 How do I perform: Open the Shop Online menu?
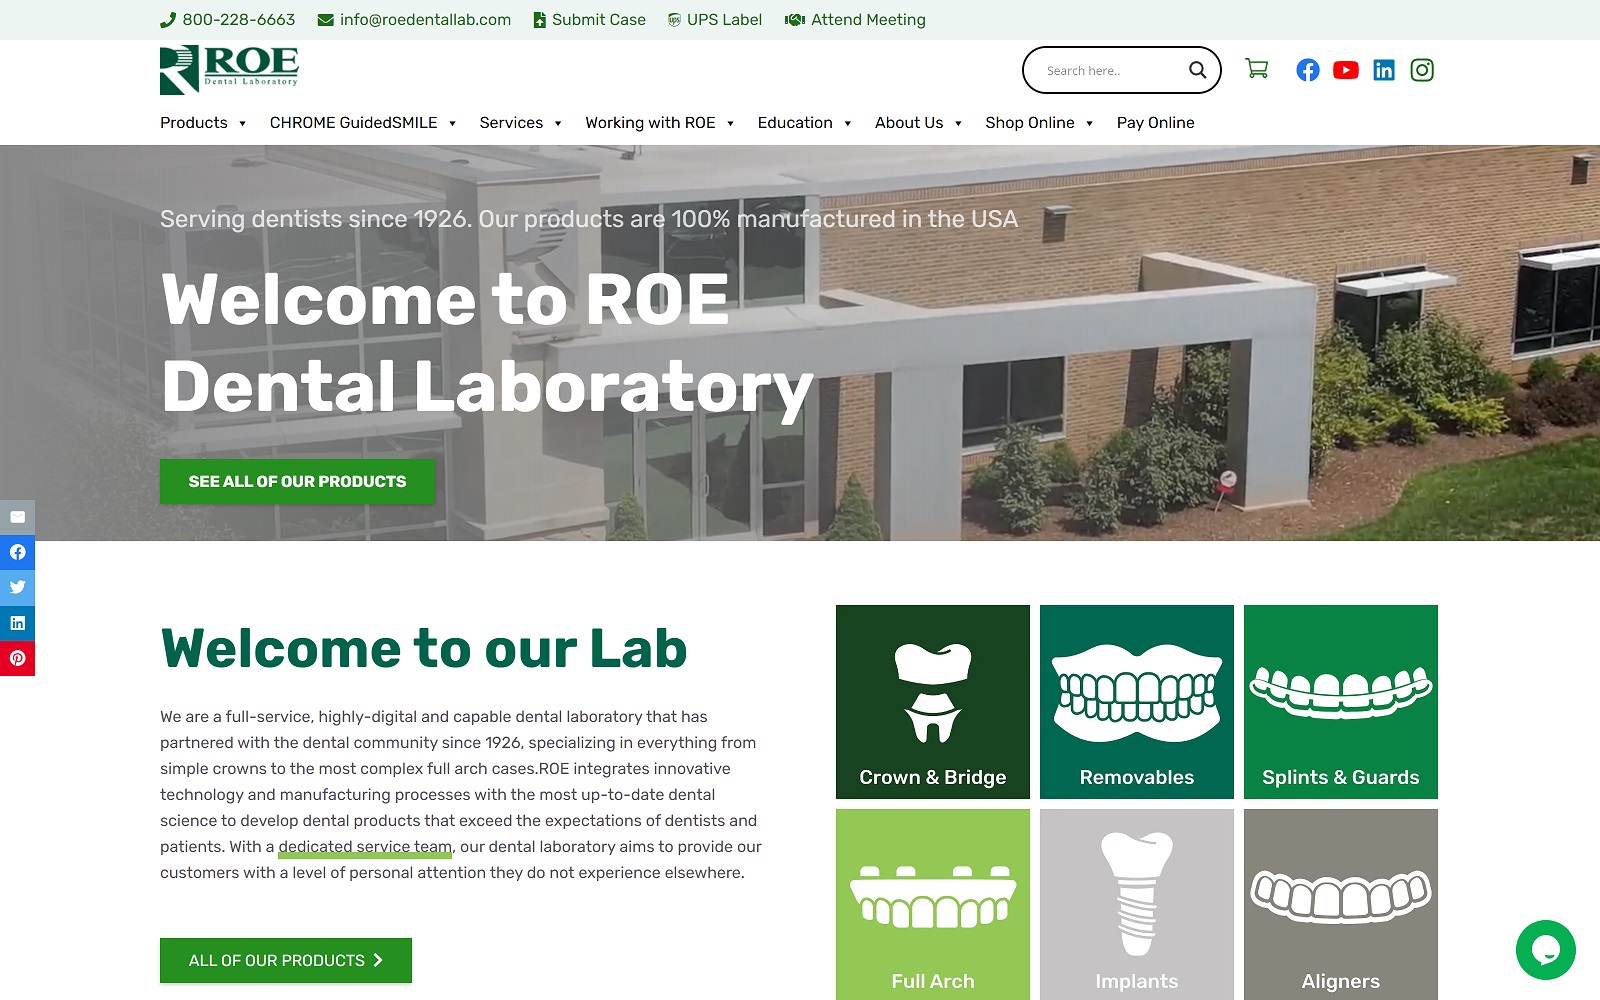click(1030, 122)
